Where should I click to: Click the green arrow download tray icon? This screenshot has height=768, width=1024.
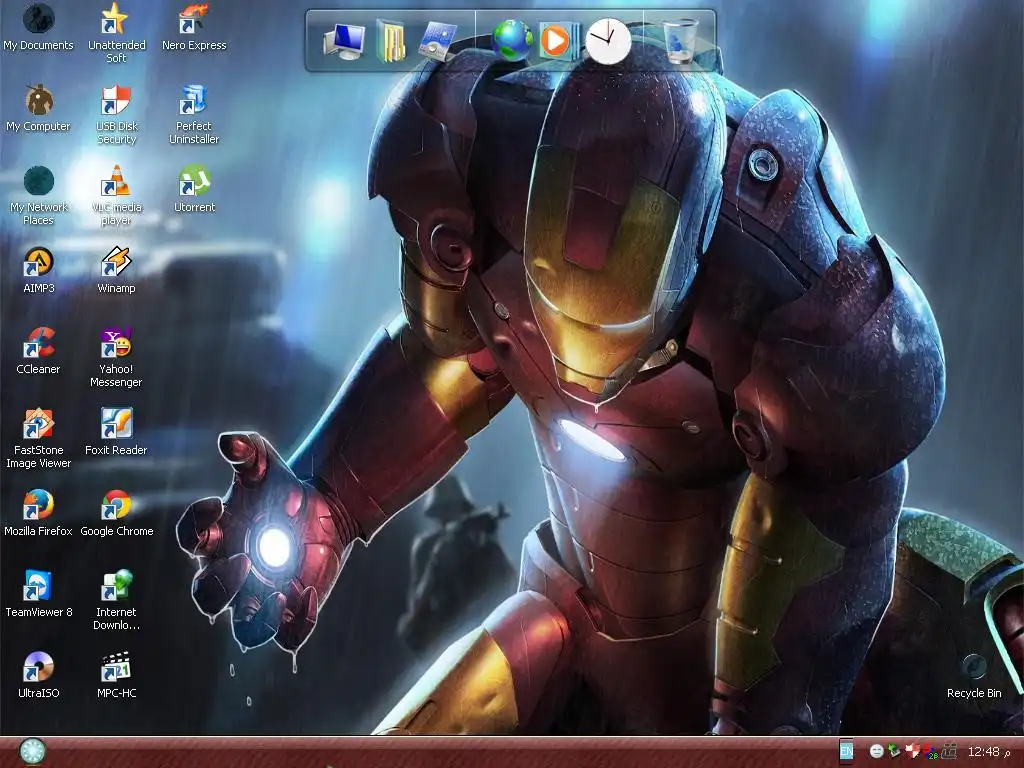point(894,752)
